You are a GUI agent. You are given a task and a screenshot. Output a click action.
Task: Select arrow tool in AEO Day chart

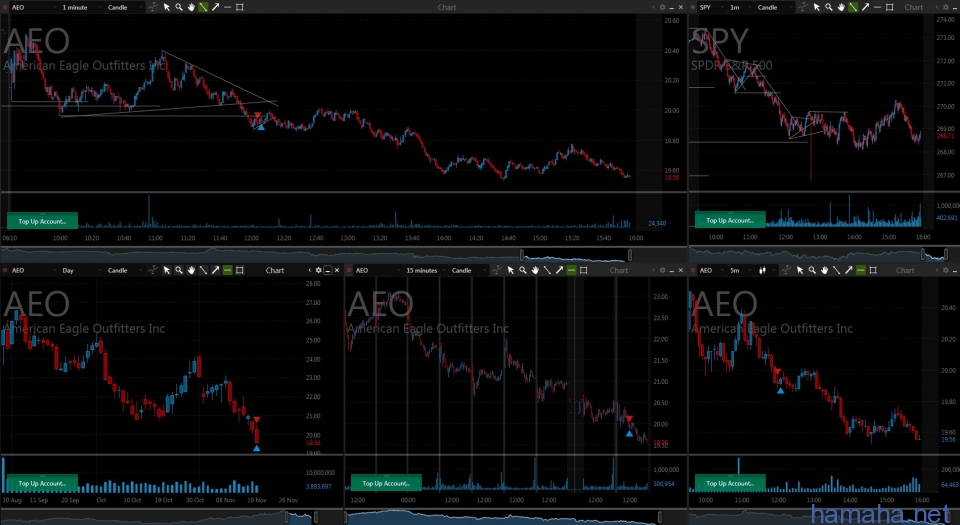point(216,270)
